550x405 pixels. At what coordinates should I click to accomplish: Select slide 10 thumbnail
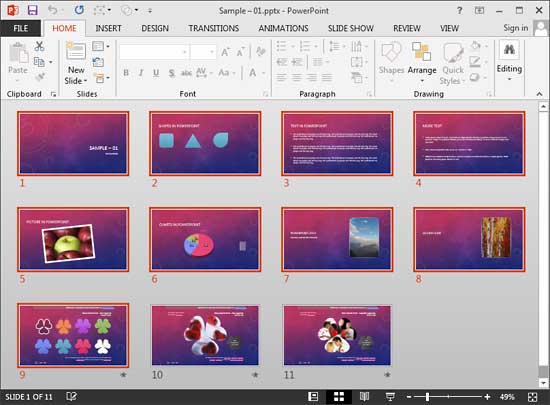point(205,335)
